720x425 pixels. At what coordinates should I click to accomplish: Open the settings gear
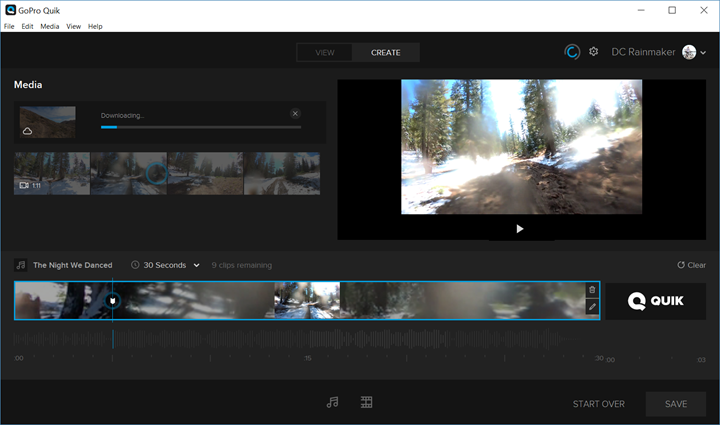(x=594, y=51)
